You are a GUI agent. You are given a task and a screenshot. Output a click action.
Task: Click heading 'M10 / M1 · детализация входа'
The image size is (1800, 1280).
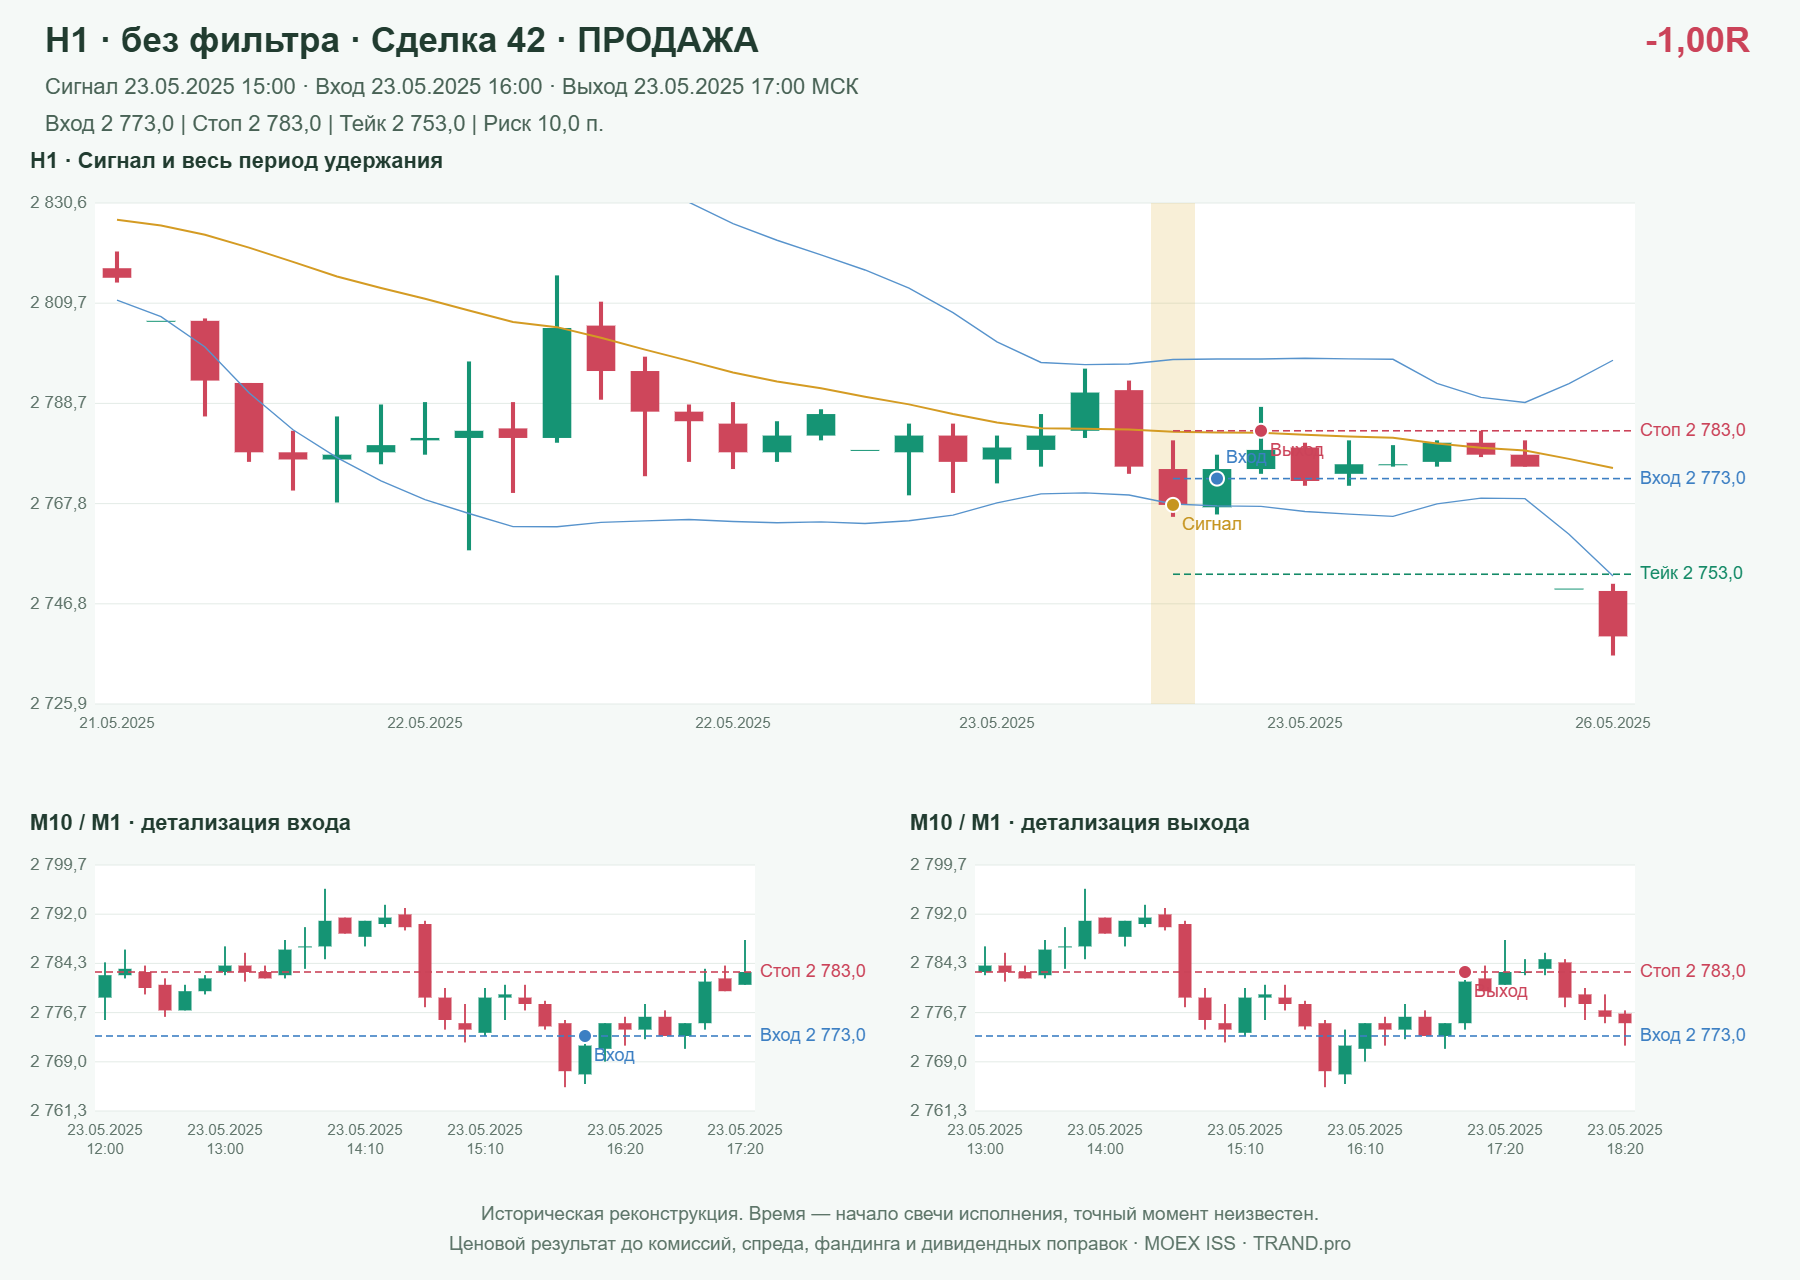click(190, 823)
